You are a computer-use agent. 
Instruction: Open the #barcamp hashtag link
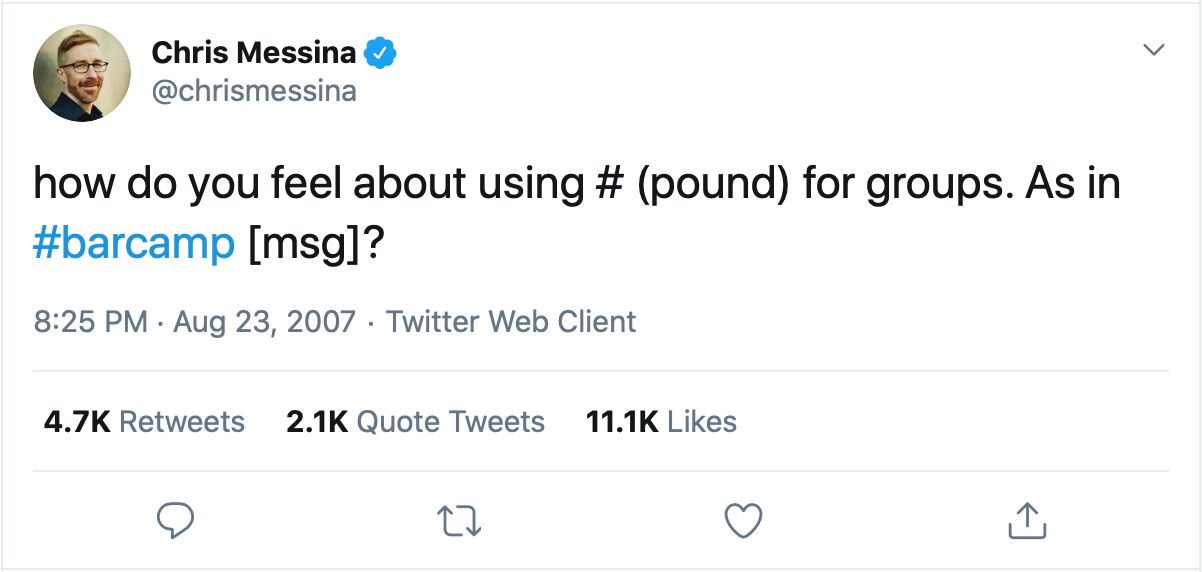point(134,244)
